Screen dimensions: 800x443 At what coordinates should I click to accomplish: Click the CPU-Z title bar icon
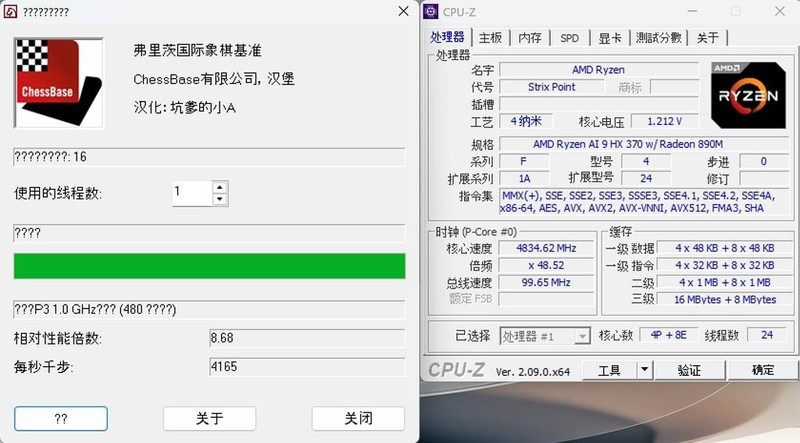tap(431, 11)
